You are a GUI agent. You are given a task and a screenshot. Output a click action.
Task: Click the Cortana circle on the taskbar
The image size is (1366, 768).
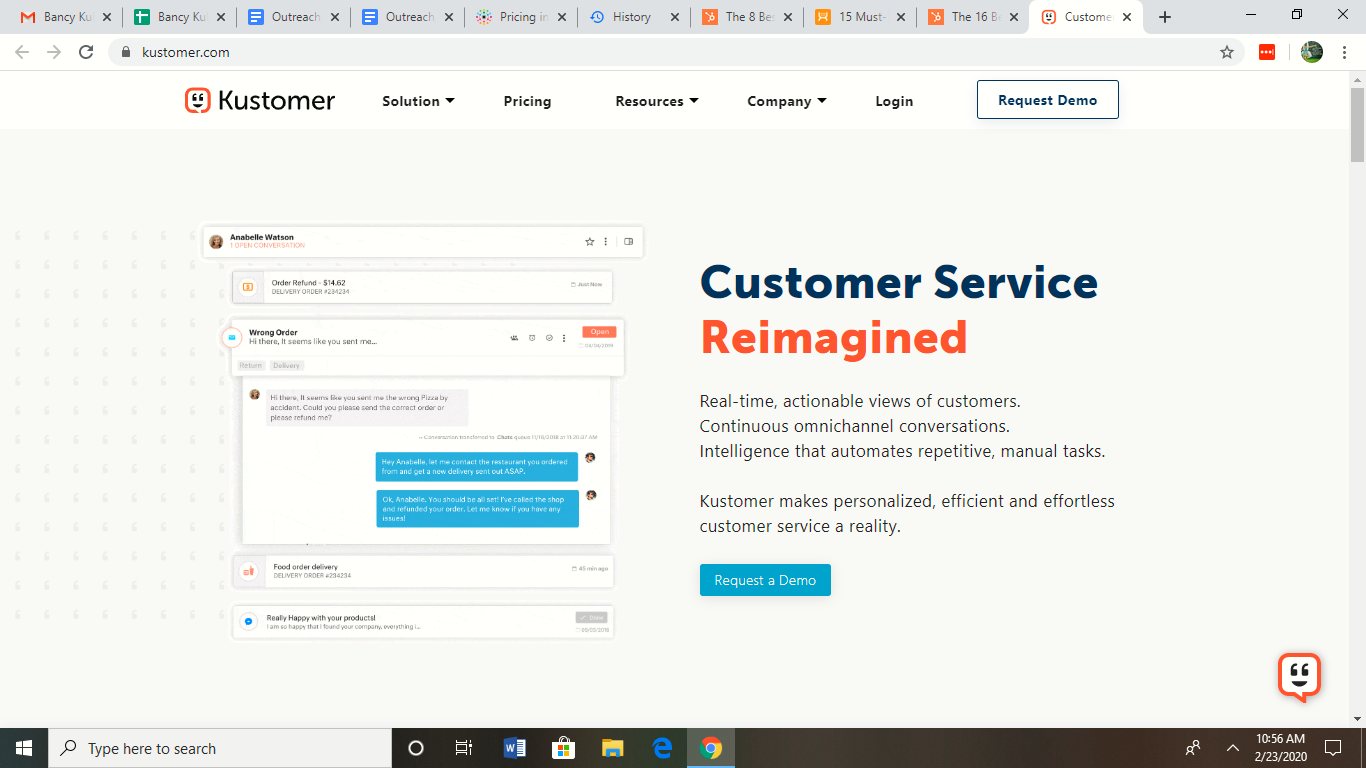[416, 748]
